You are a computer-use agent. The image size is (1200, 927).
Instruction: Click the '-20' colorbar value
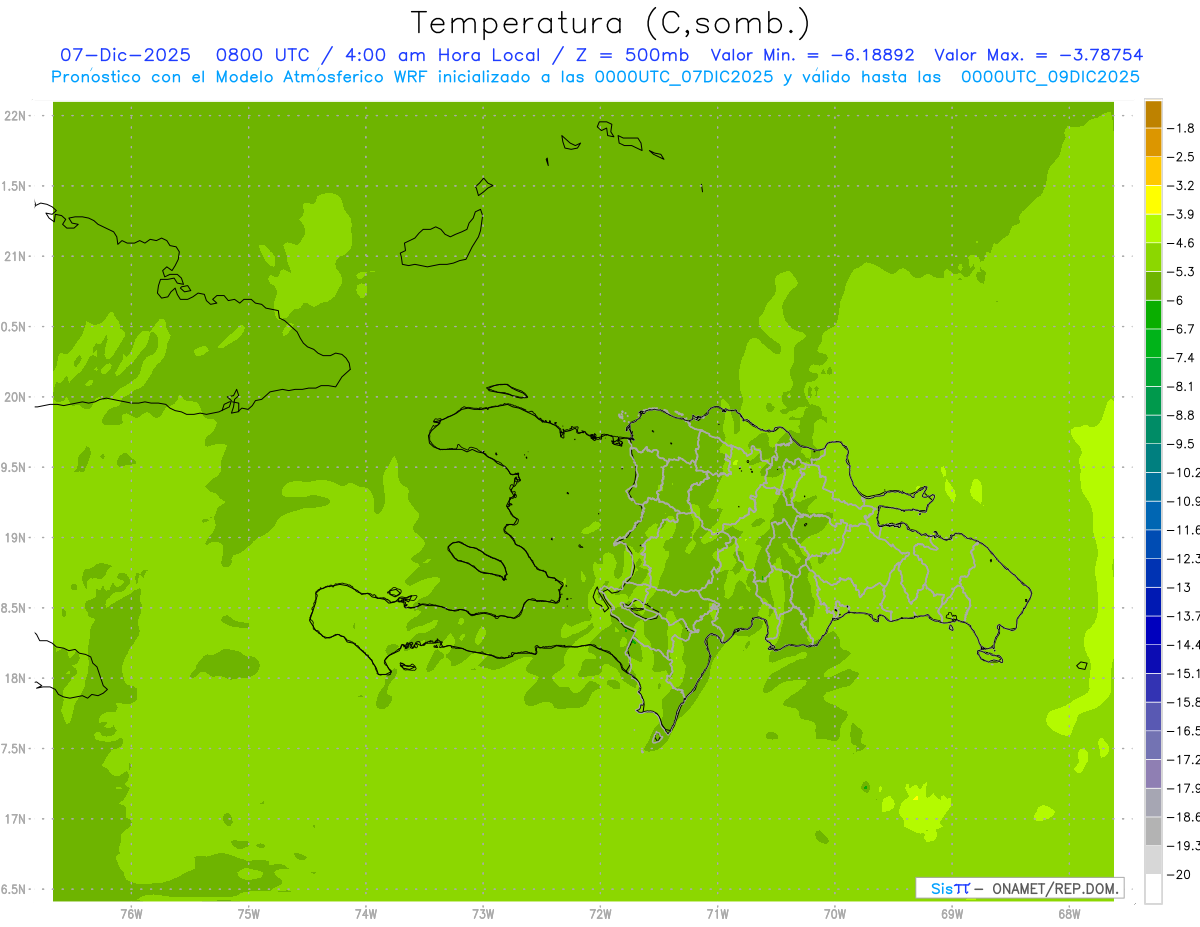click(x=1178, y=875)
